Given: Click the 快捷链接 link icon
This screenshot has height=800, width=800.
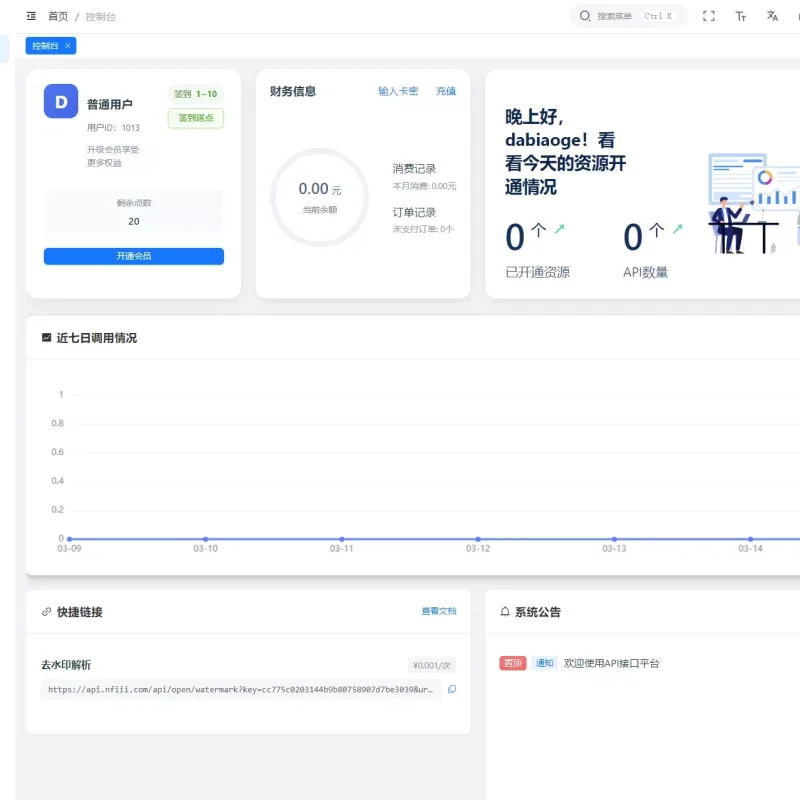Looking at the screenshot, I should pyautogui.click(x=46, y=612).
